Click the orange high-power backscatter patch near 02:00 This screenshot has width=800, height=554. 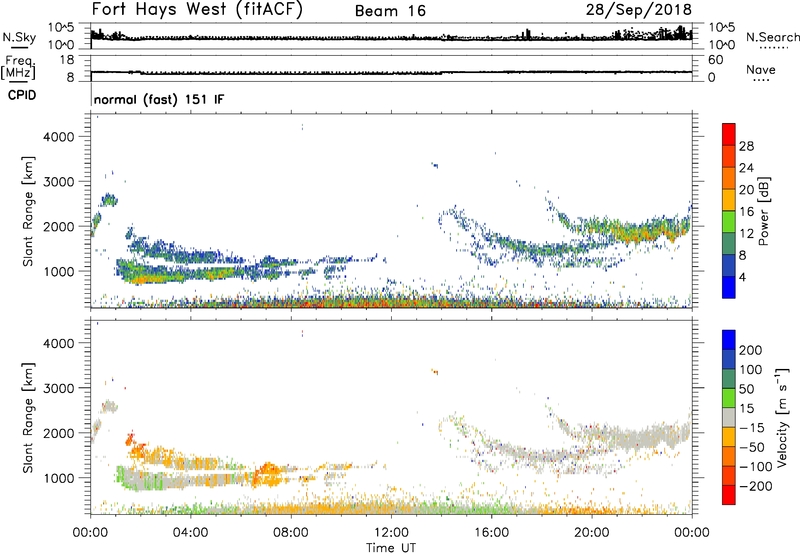(x=148, y=277)
